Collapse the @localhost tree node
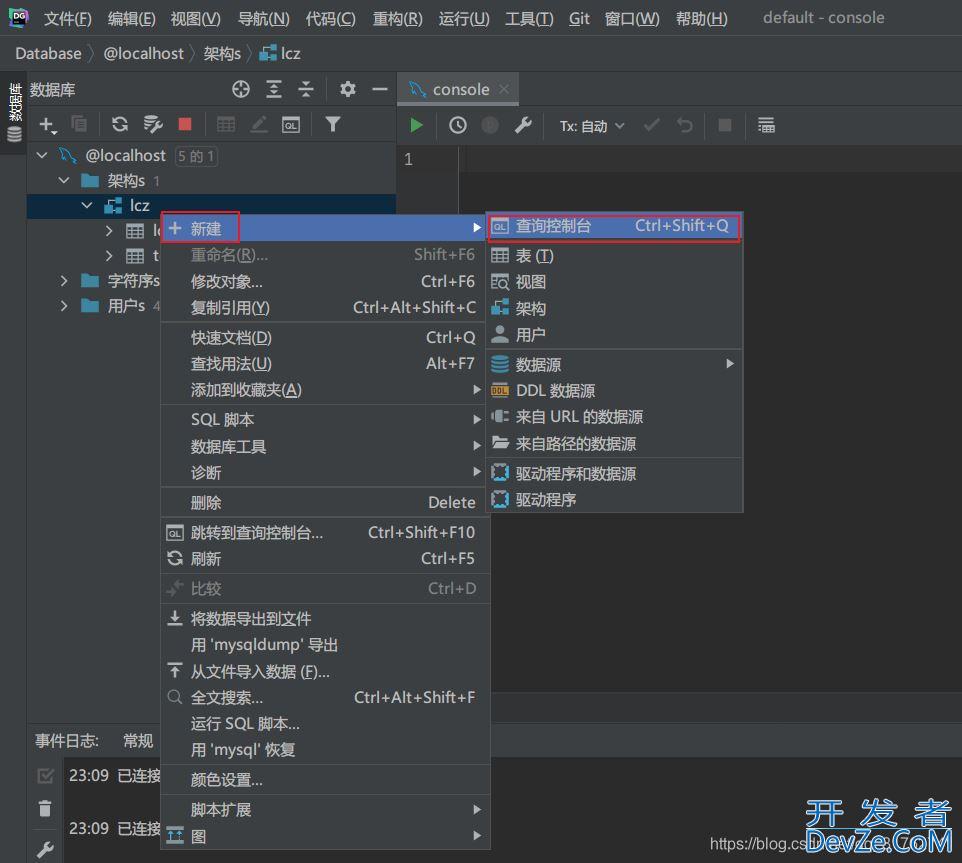Screen dimensions: 962x863 click(42, 156)
